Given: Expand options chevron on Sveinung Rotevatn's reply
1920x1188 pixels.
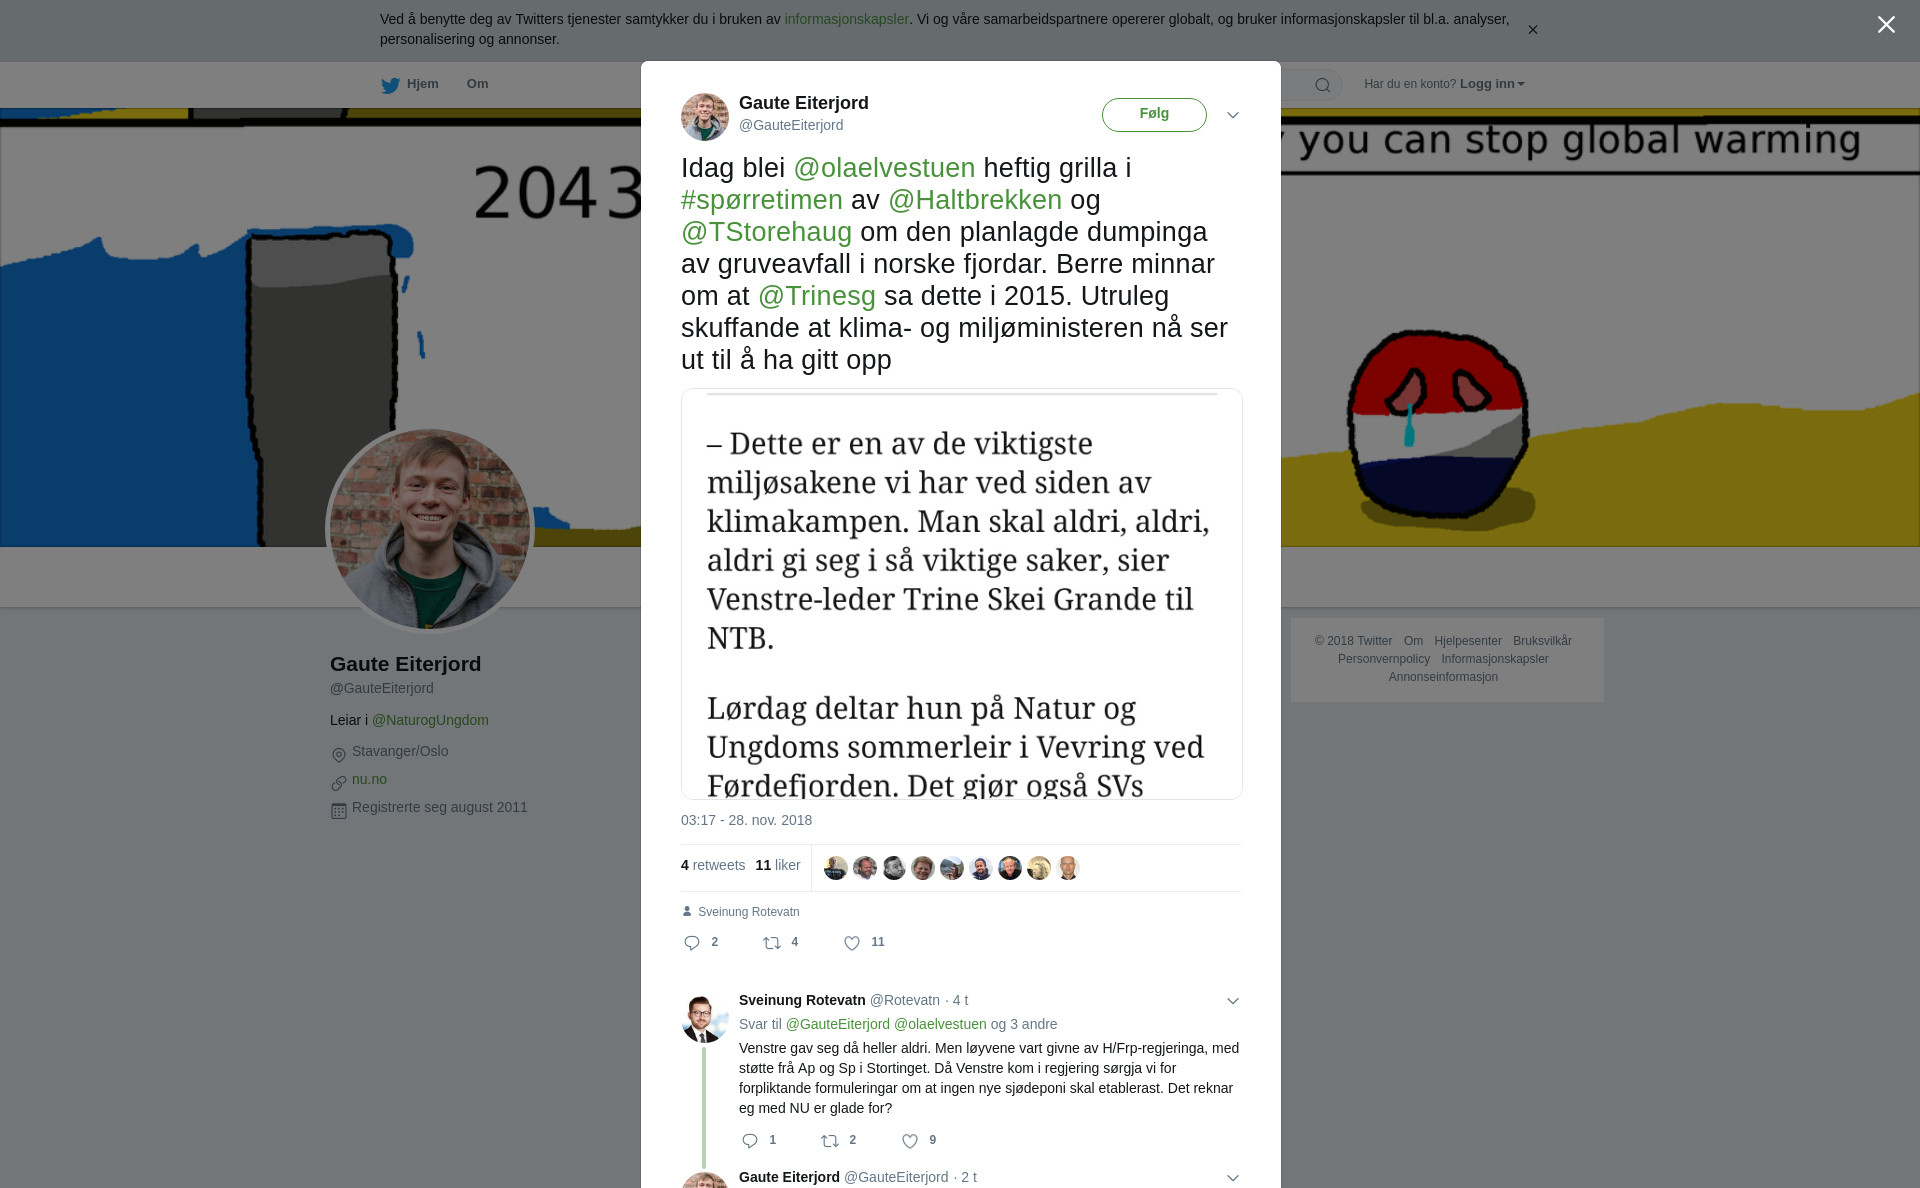Looking at the screenshot, I should point(1233,1001).
